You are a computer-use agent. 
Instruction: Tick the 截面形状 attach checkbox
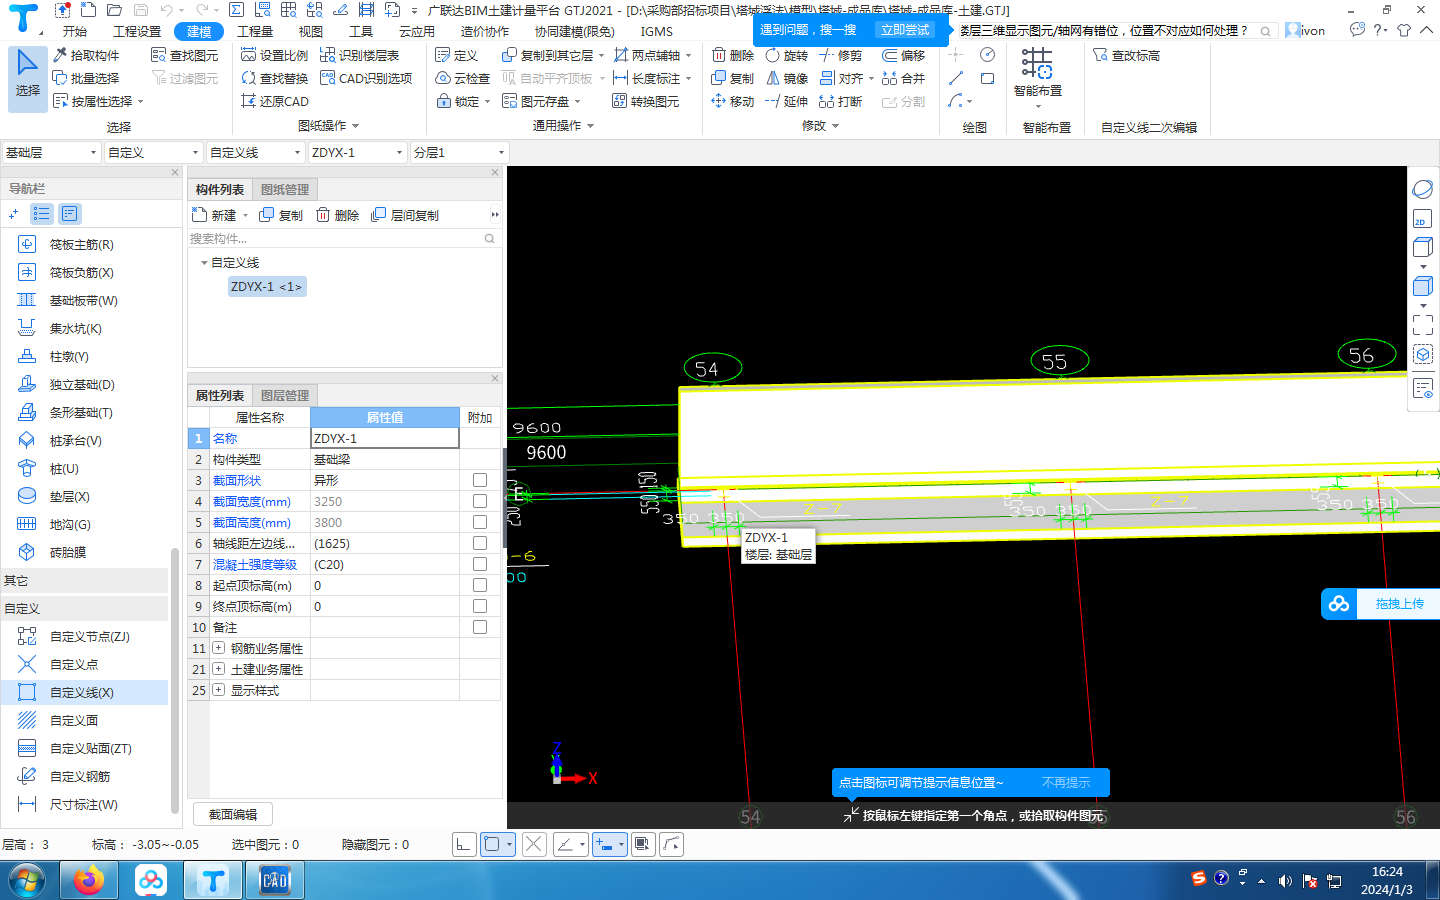(x=480, y=480)
